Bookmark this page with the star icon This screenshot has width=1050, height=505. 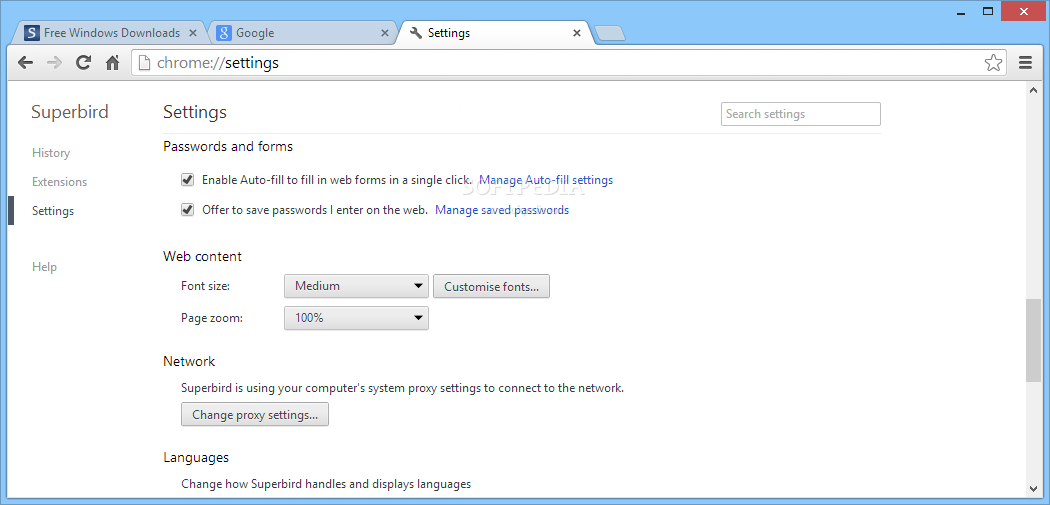tap(993, 63)
